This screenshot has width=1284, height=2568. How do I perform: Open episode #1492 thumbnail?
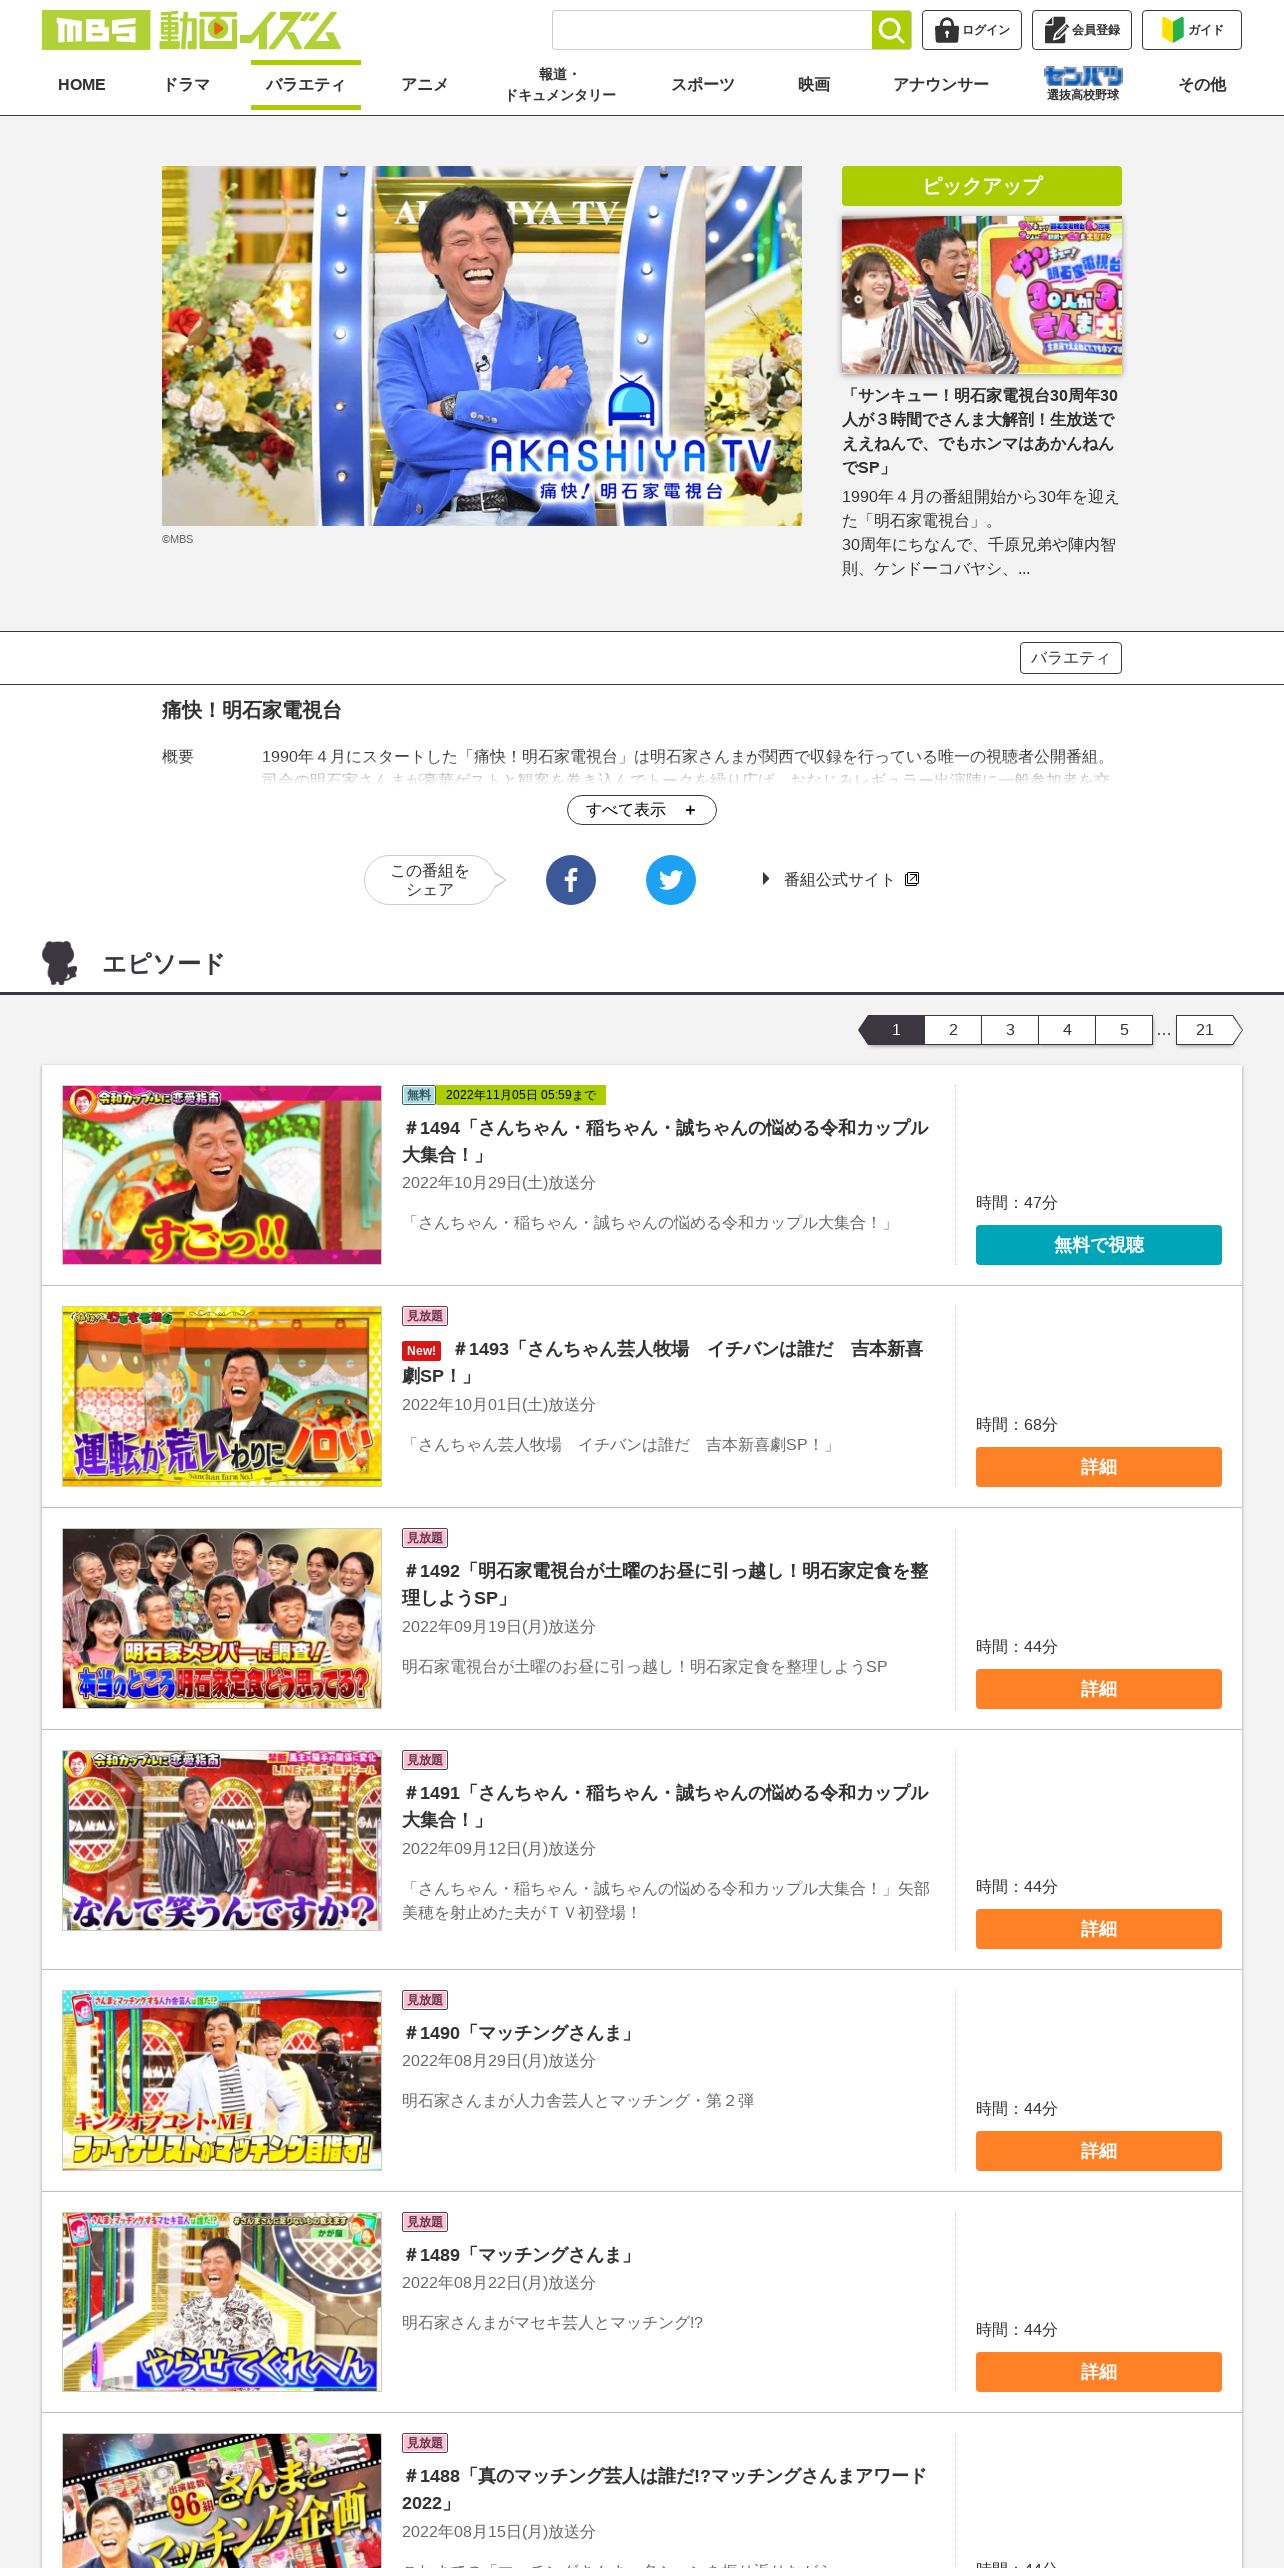[222, 1618]
